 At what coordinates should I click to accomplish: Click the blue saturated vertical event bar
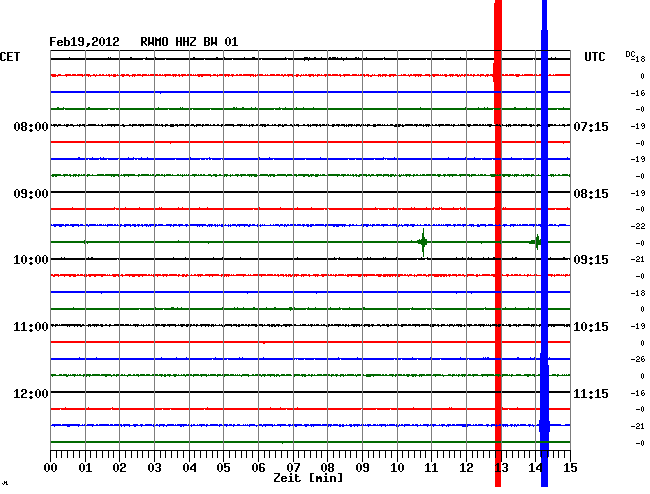coord(544,243)
